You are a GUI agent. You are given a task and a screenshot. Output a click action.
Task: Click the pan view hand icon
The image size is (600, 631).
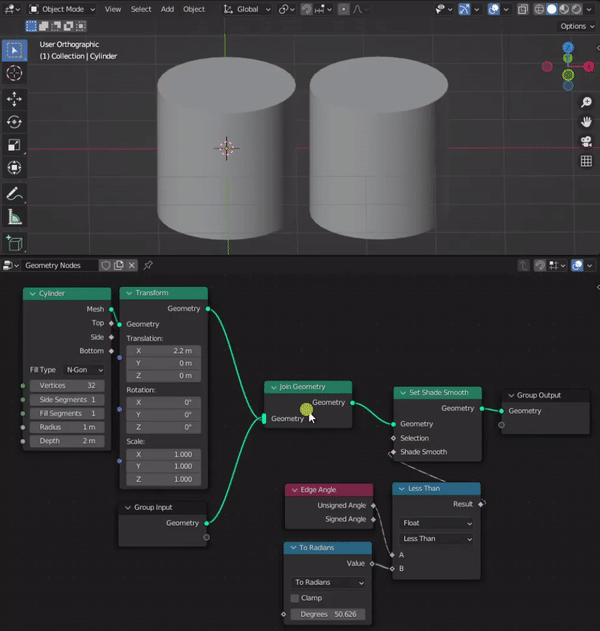pyautogui.click(x=586, y=122)
